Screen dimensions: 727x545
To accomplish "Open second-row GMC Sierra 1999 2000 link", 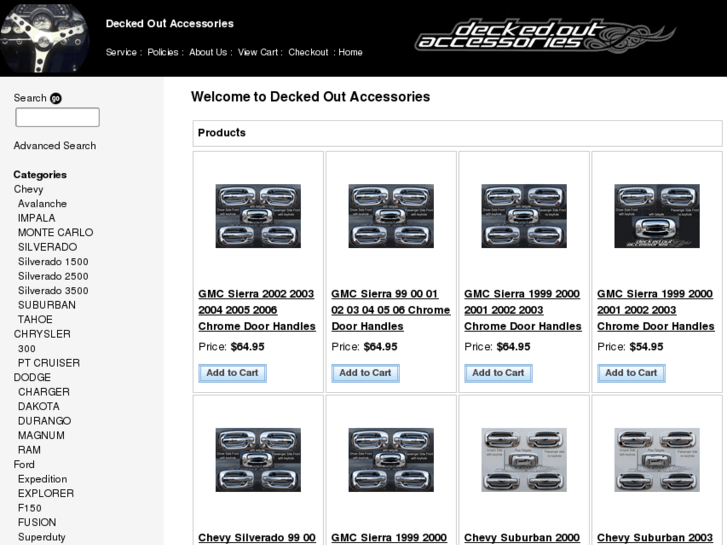I will pos(389,538).
